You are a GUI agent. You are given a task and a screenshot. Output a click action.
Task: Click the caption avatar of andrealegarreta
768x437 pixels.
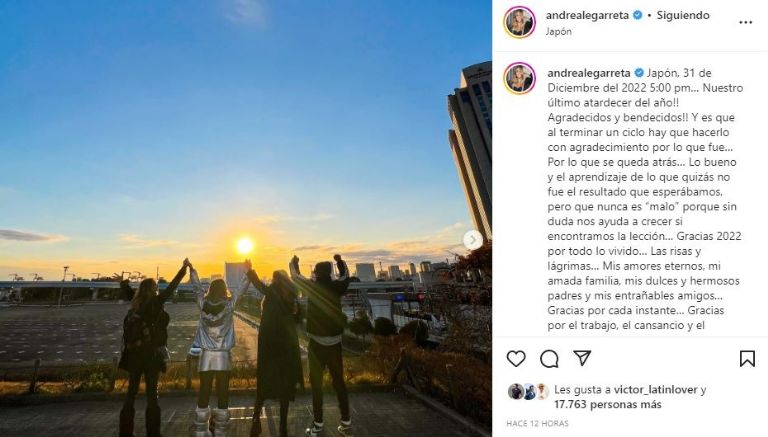[519, 78]
